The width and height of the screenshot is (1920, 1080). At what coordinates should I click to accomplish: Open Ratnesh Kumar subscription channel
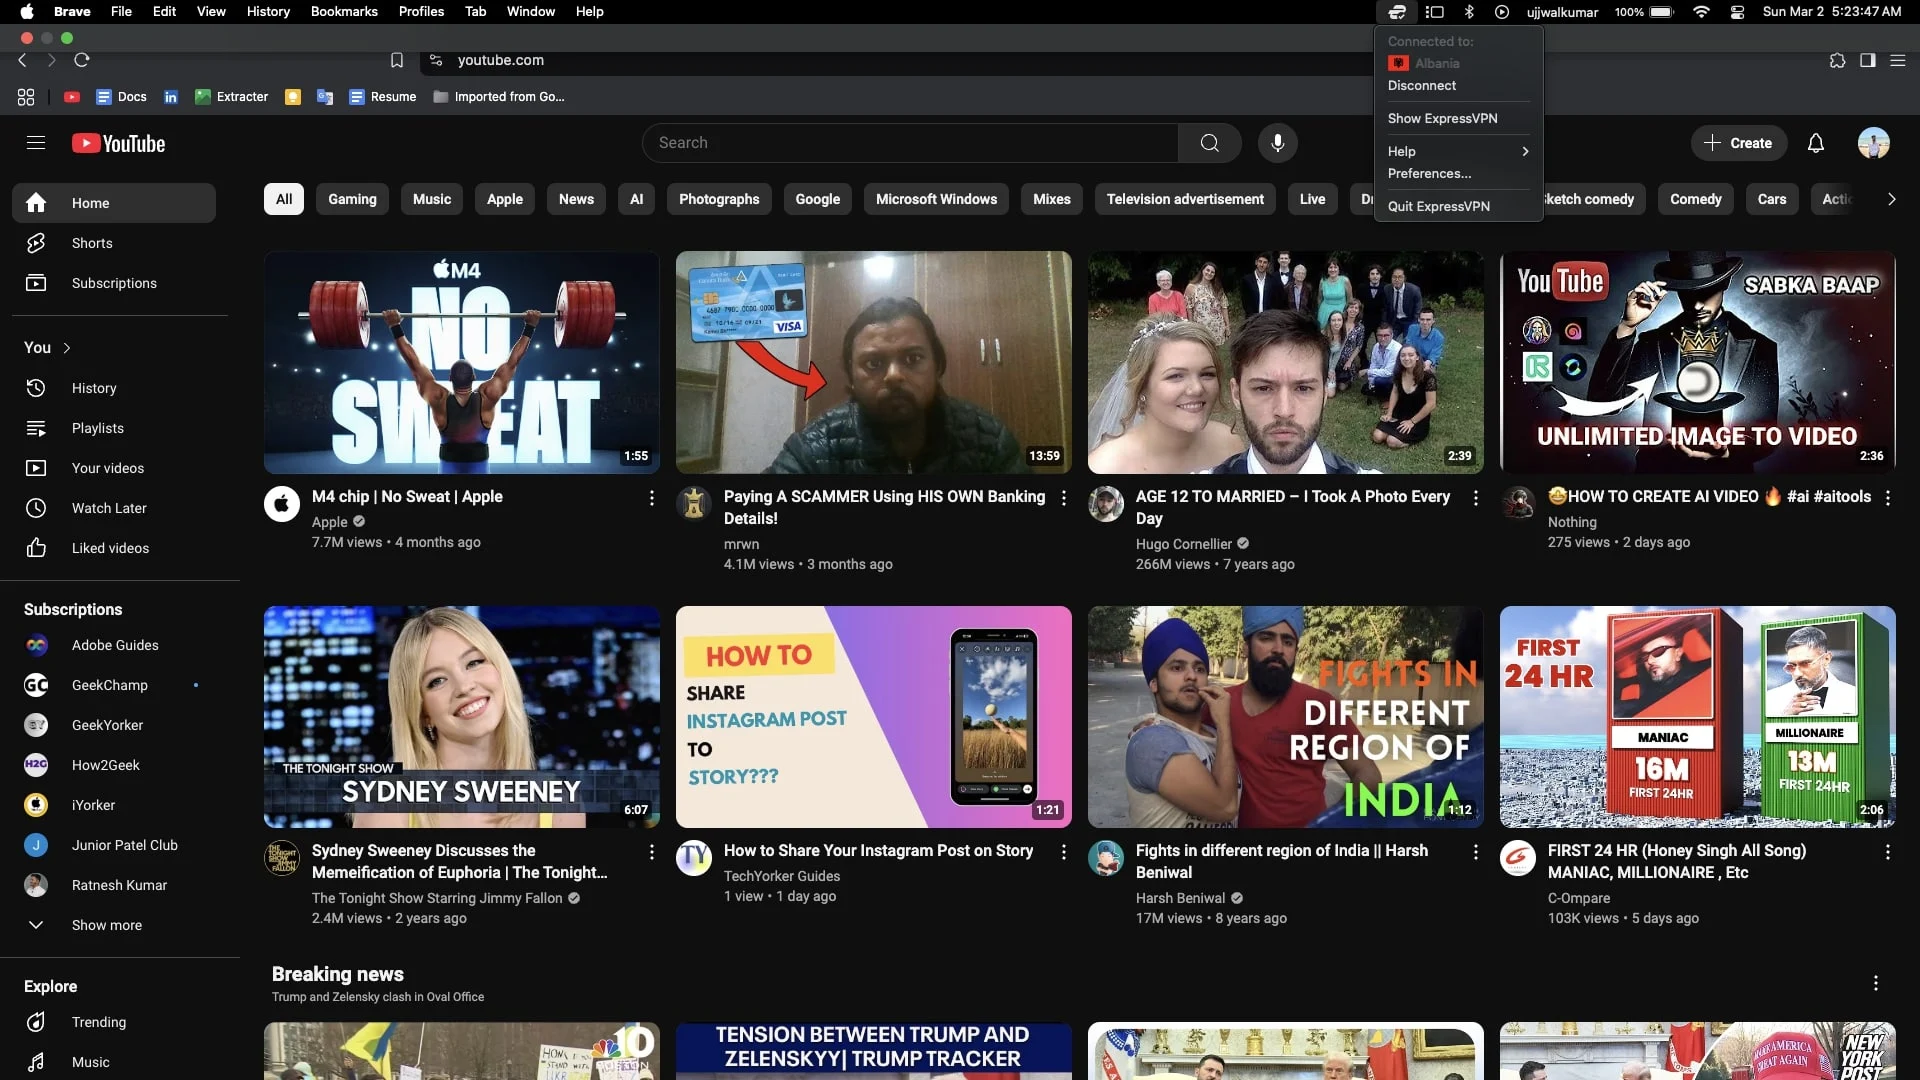(x=114, y=885)
